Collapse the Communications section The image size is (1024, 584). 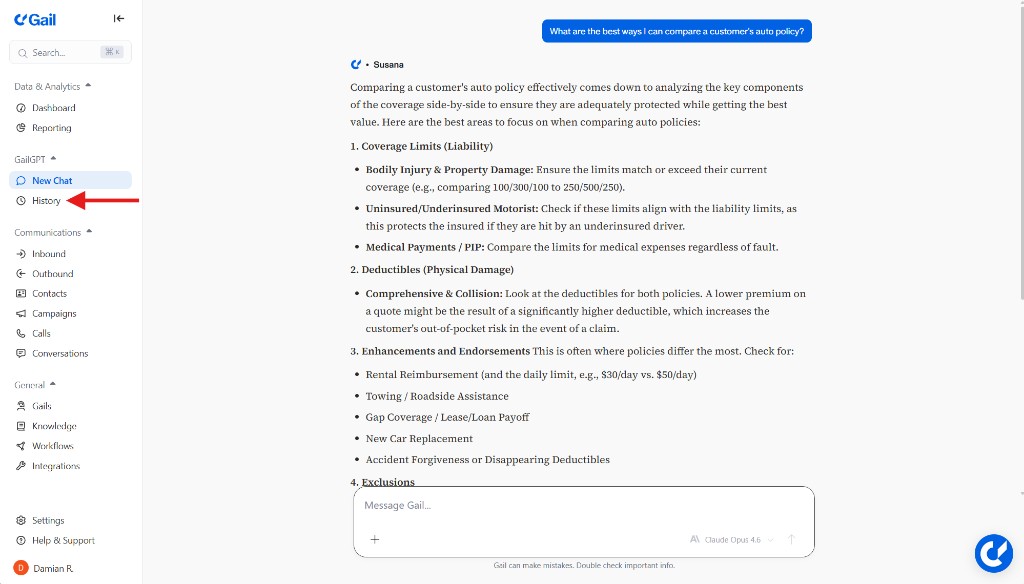click(x=89, y=232)
